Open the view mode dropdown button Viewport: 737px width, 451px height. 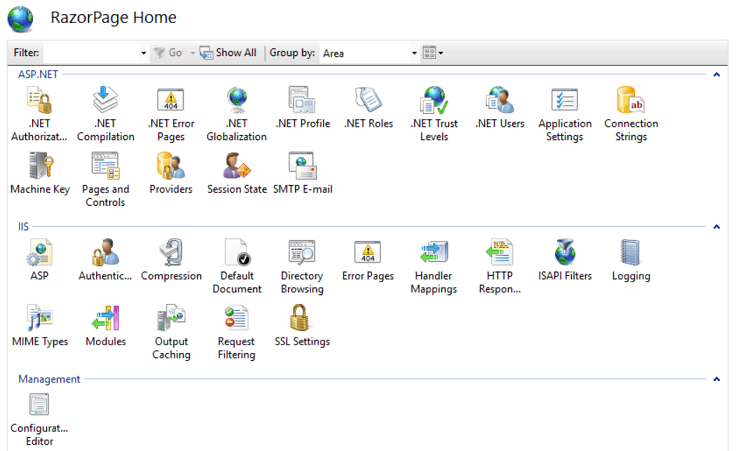433,53
